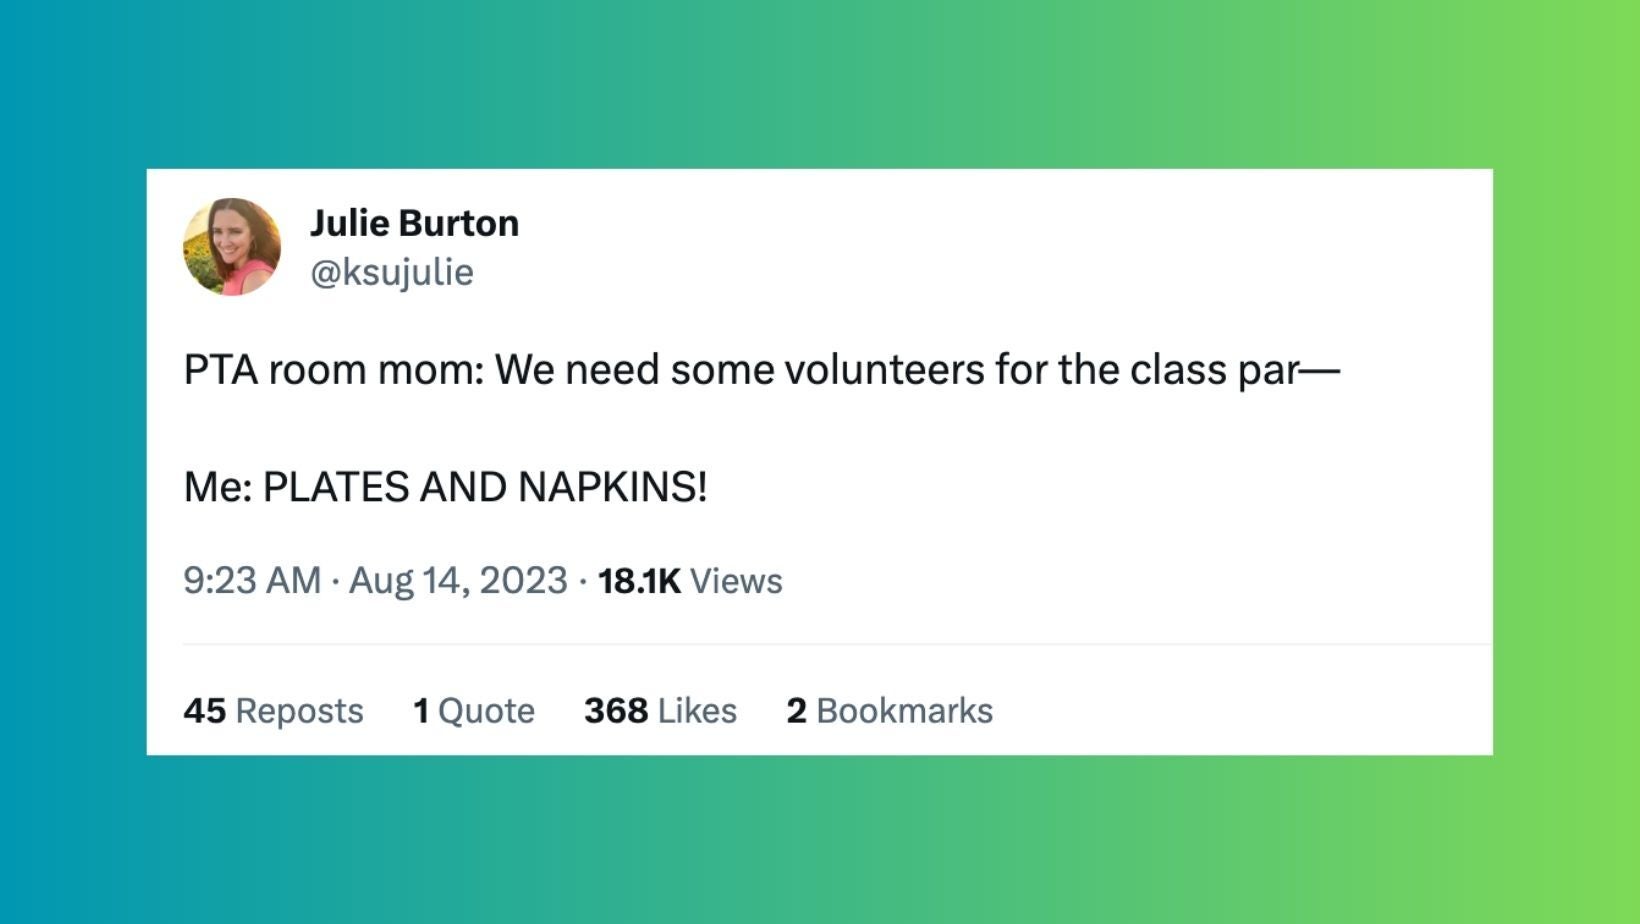1640x924 pixels.
Task: Open the Julie Burton display name
Action: (414, 223)
